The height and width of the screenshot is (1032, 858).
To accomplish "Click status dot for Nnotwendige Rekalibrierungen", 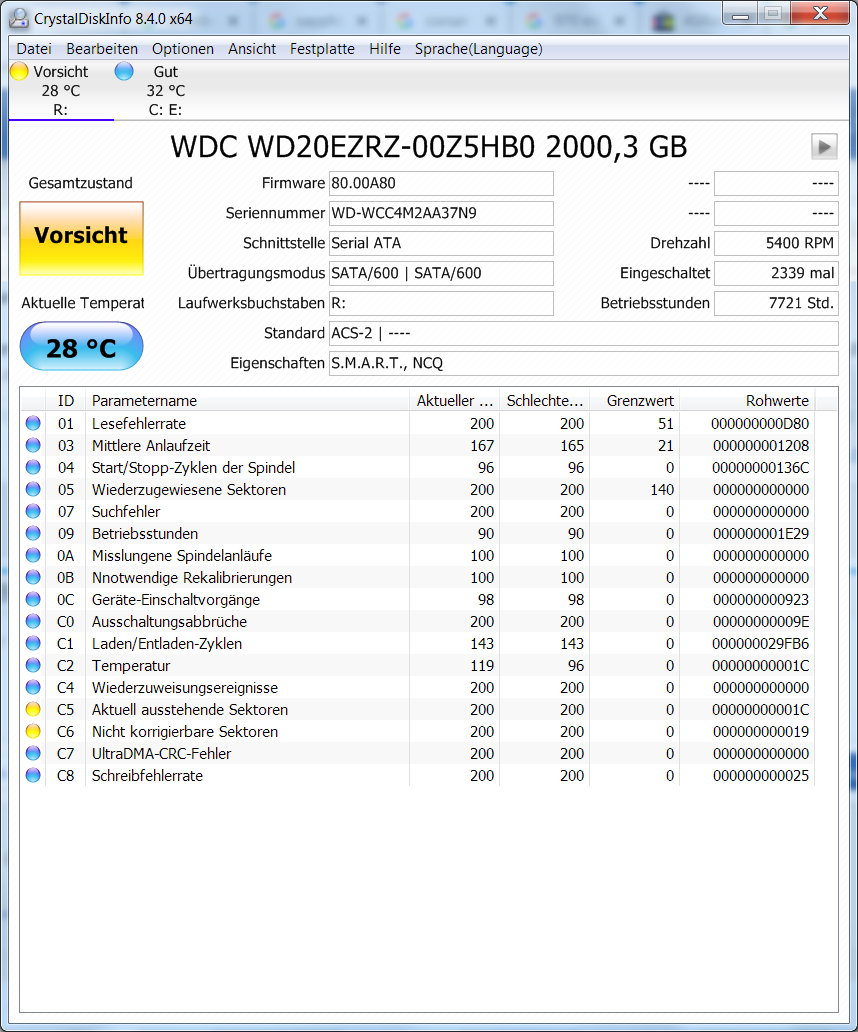I will click(33, 577).
